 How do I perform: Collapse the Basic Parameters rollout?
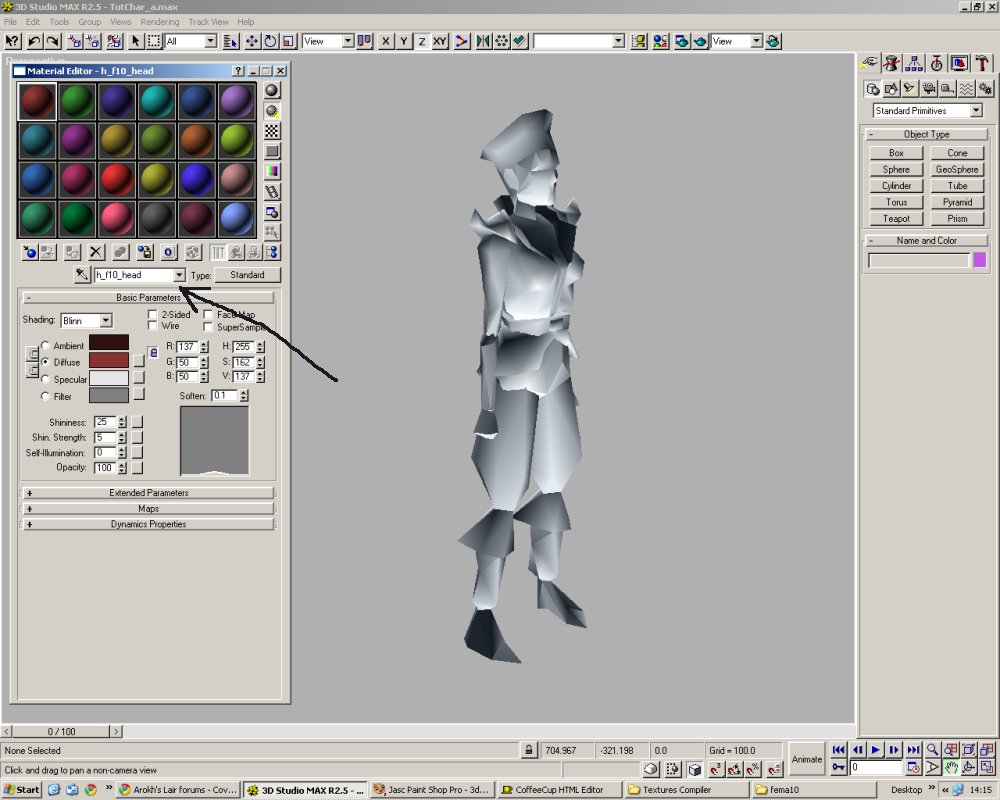(149, 297)
